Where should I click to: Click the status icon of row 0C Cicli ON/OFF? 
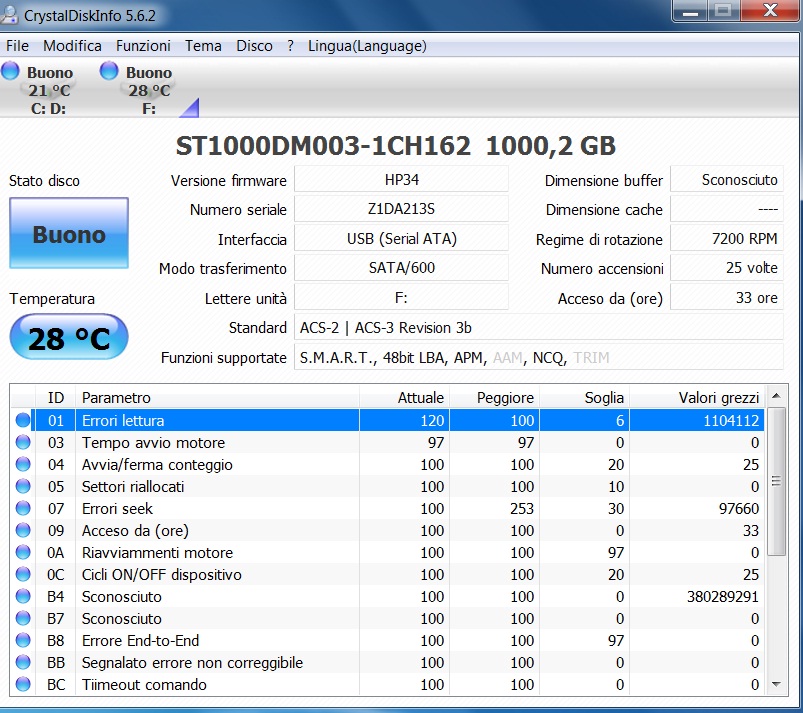point(23,574)
